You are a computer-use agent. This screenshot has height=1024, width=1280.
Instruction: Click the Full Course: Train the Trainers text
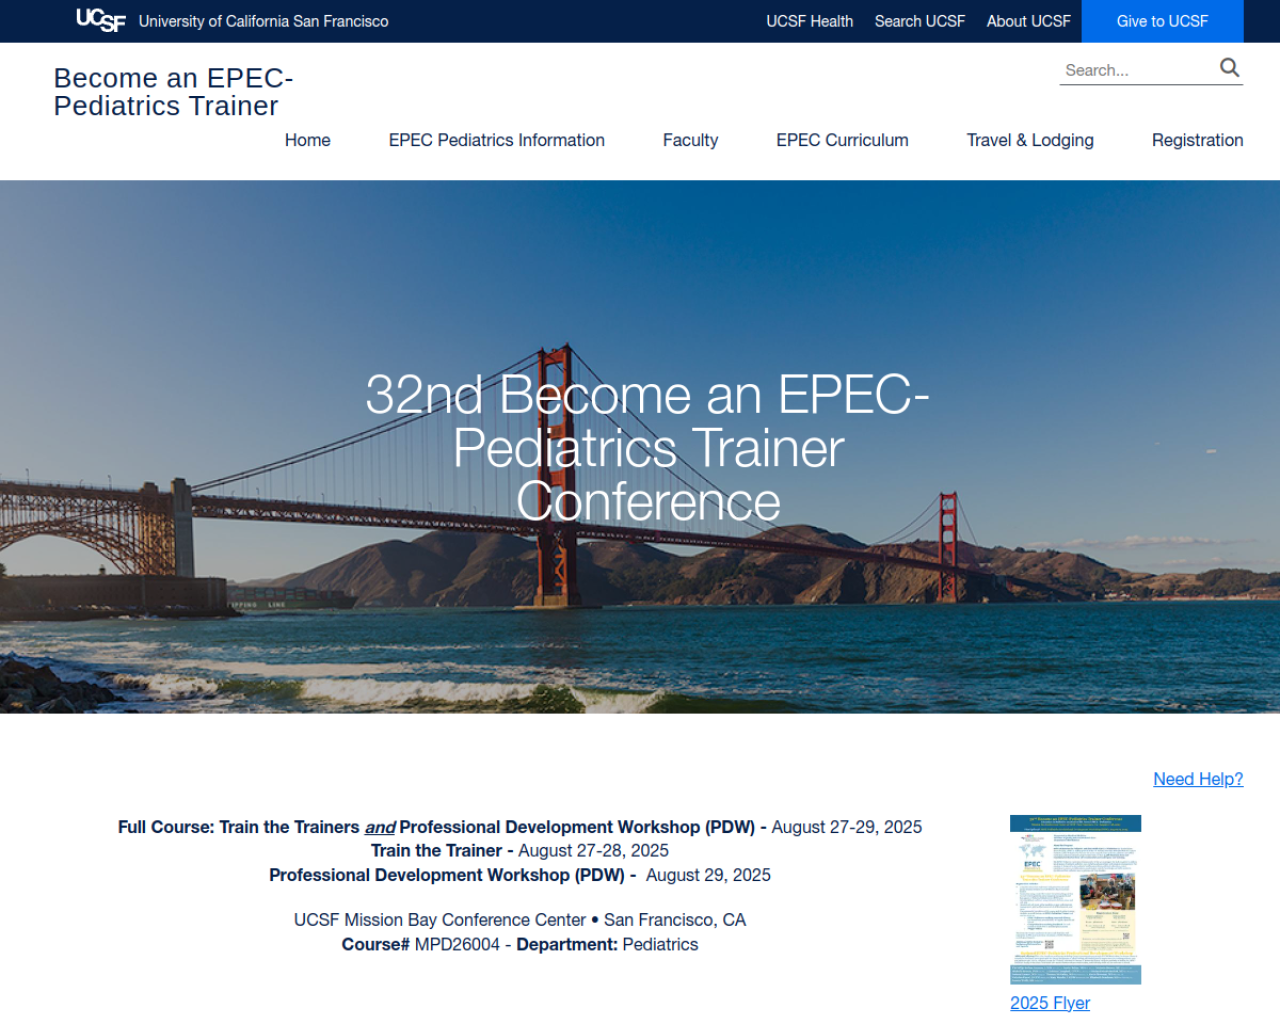[x=238, y=827]
